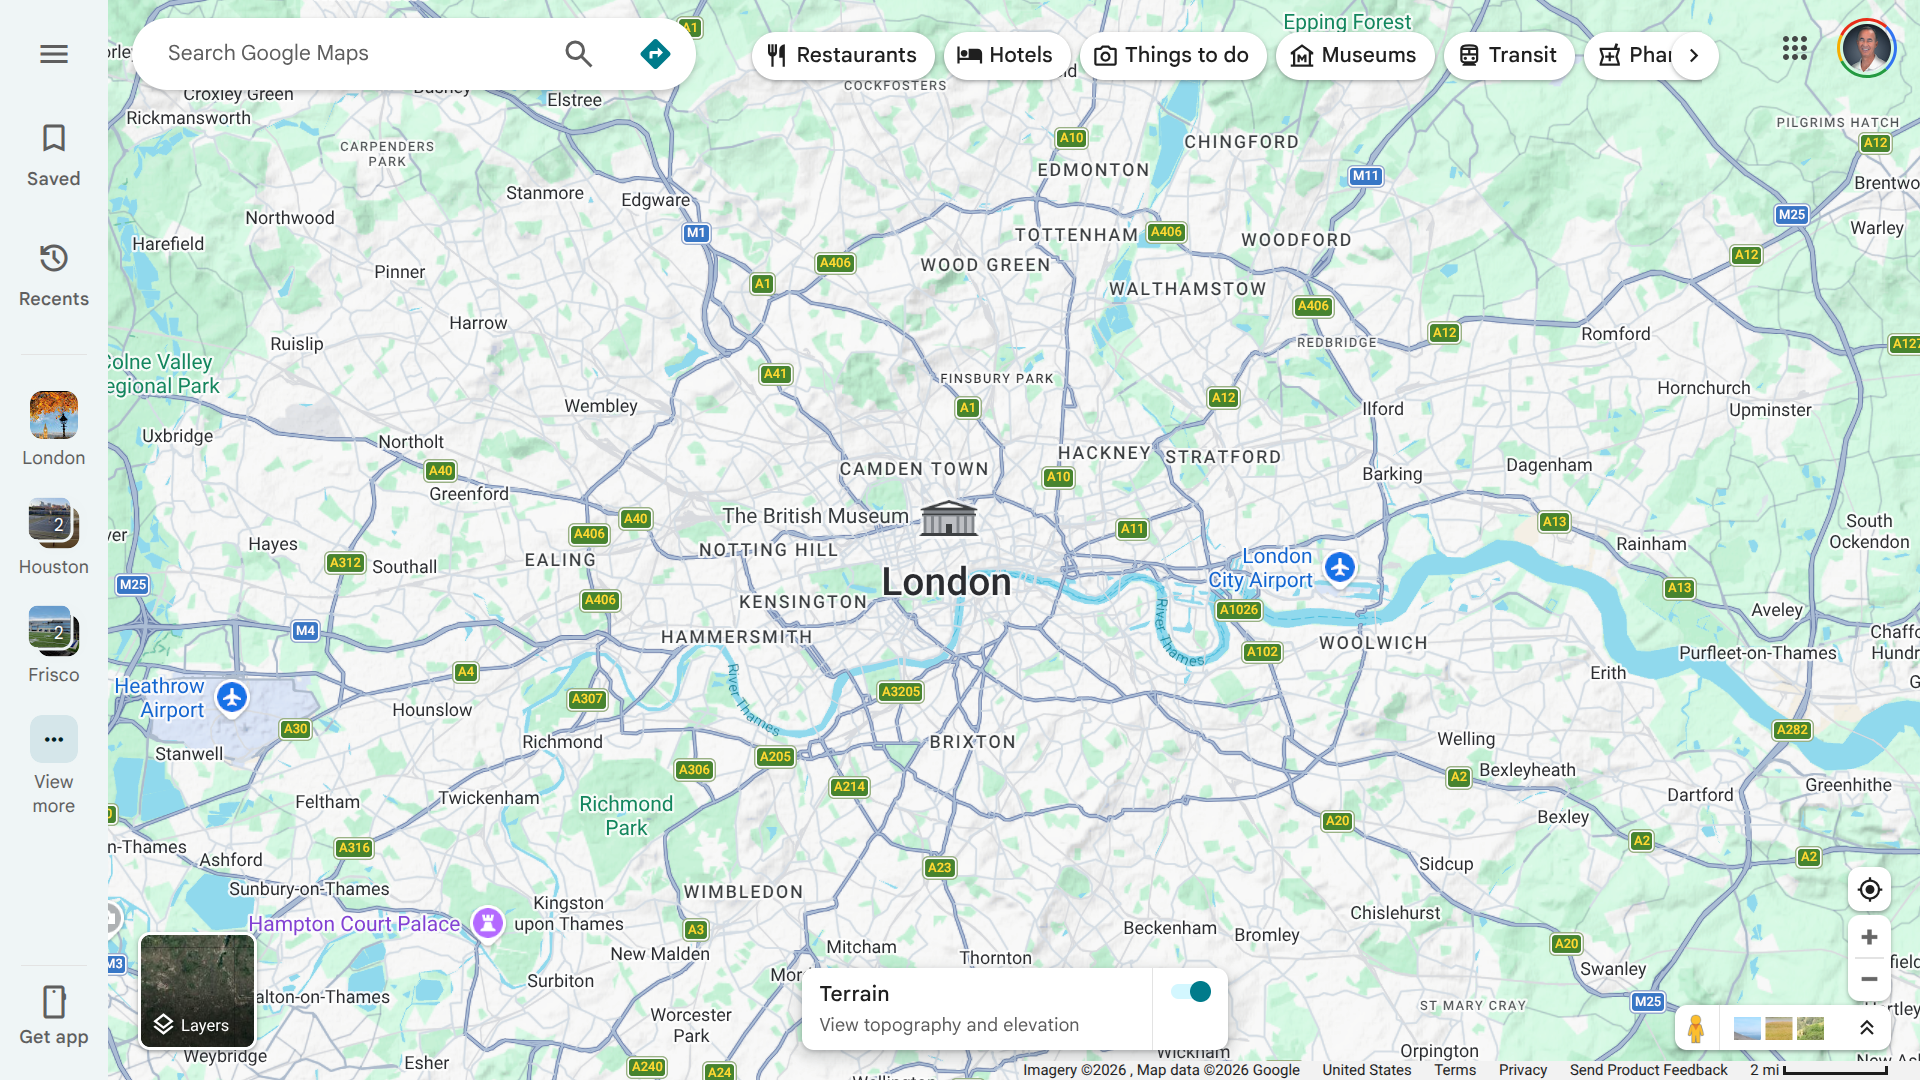
Task: Filter map by Hotels chip
Action: coord(1006,55)
